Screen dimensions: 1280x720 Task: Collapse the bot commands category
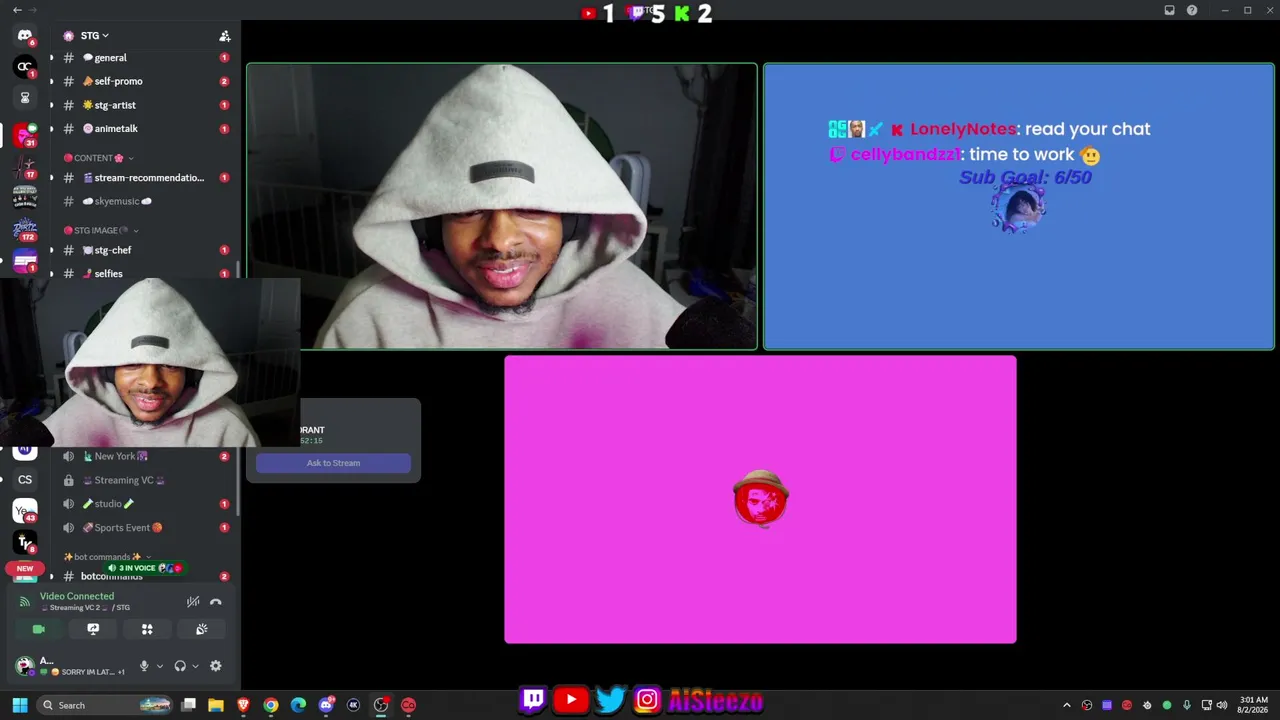click(x=107, y=557)
